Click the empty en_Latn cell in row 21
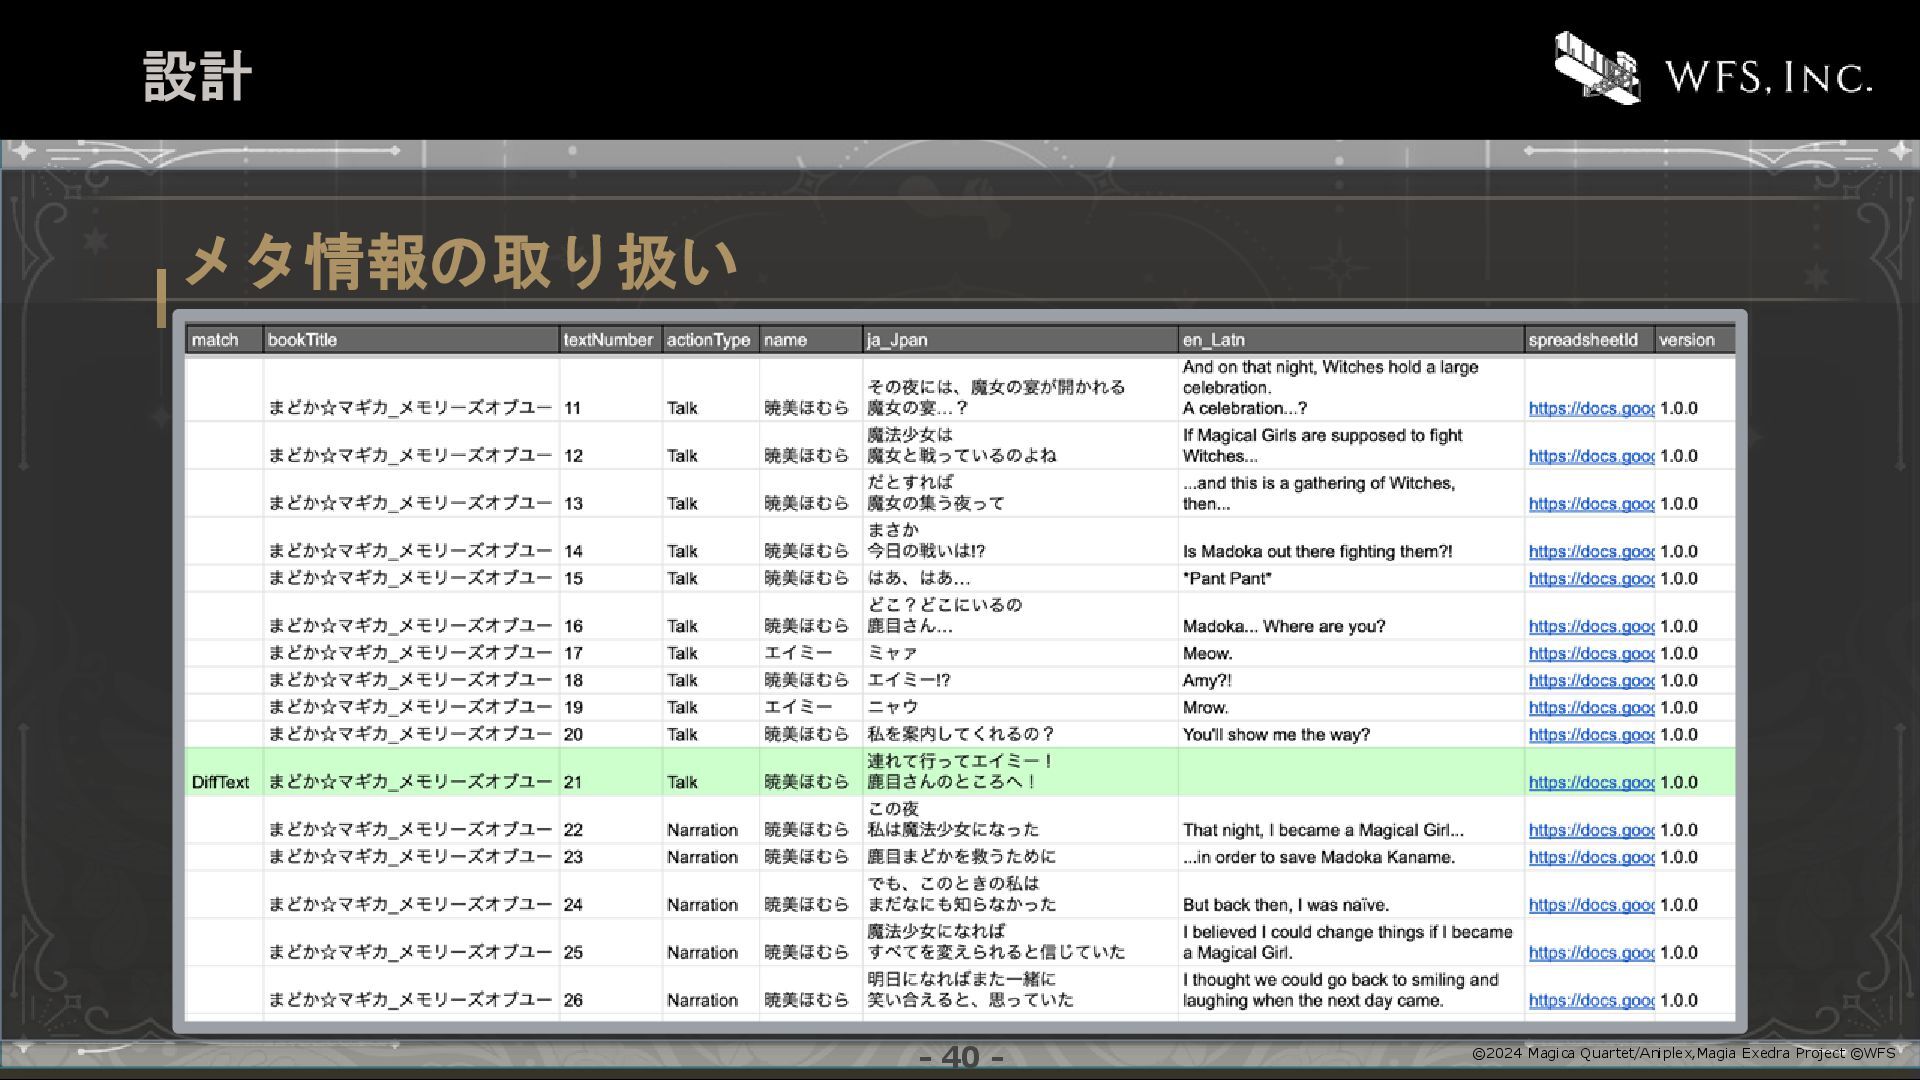Image resolution: width=1920 pixels, height=1080 pixels. (1351, 772)
